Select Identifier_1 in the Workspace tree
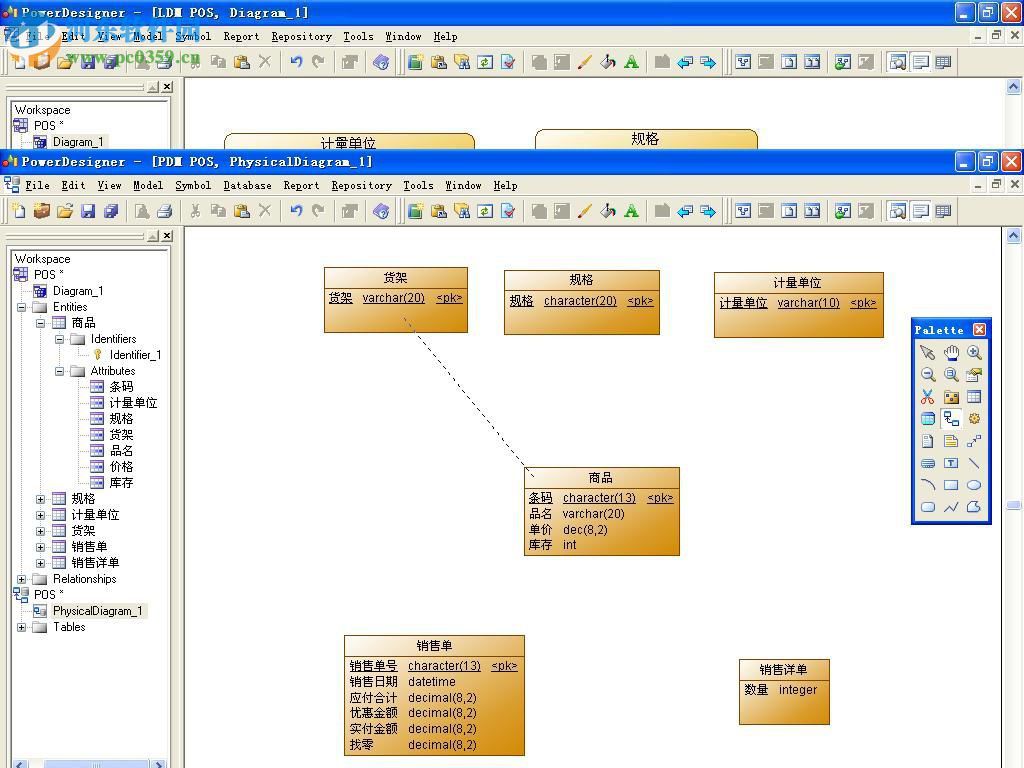 [x=135, y=356]
